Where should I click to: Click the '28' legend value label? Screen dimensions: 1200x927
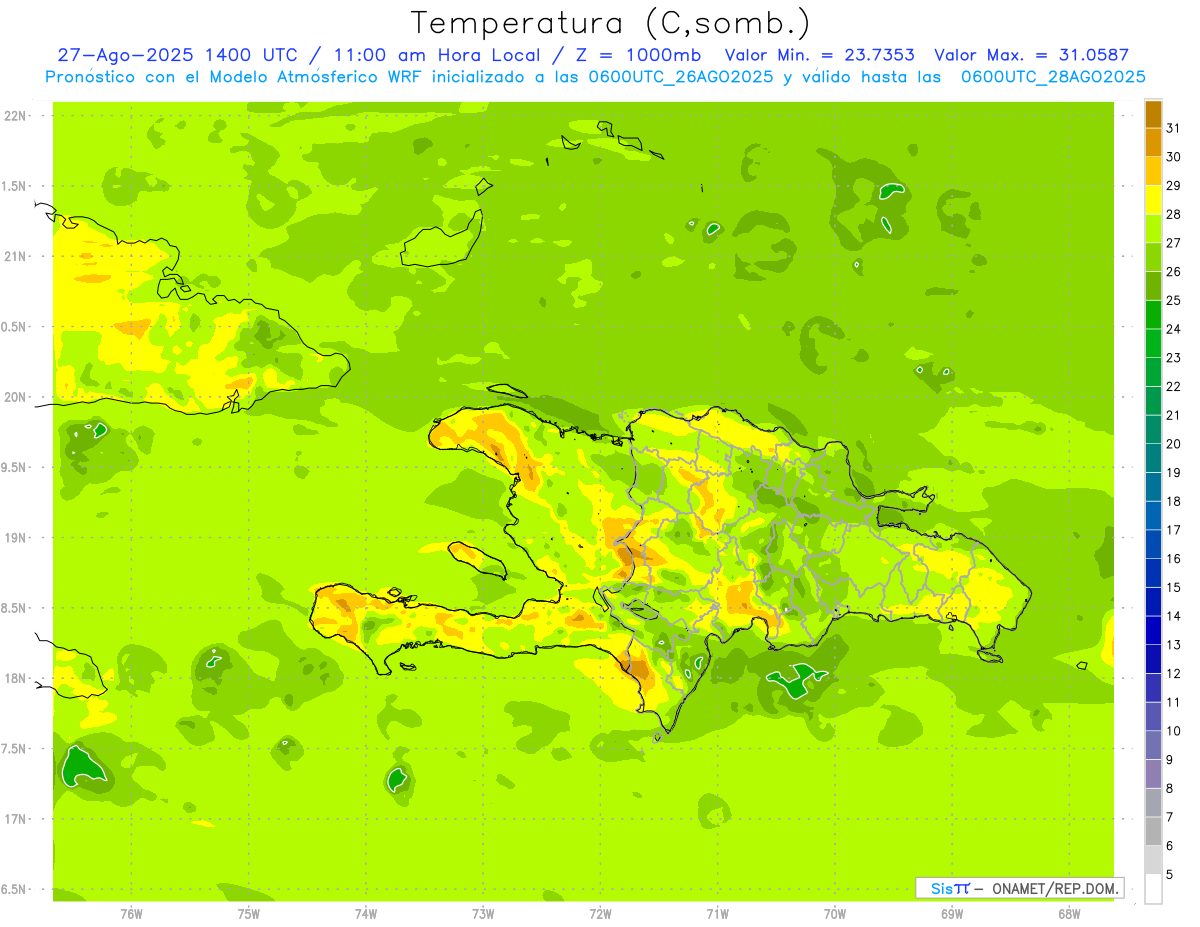1174,214
